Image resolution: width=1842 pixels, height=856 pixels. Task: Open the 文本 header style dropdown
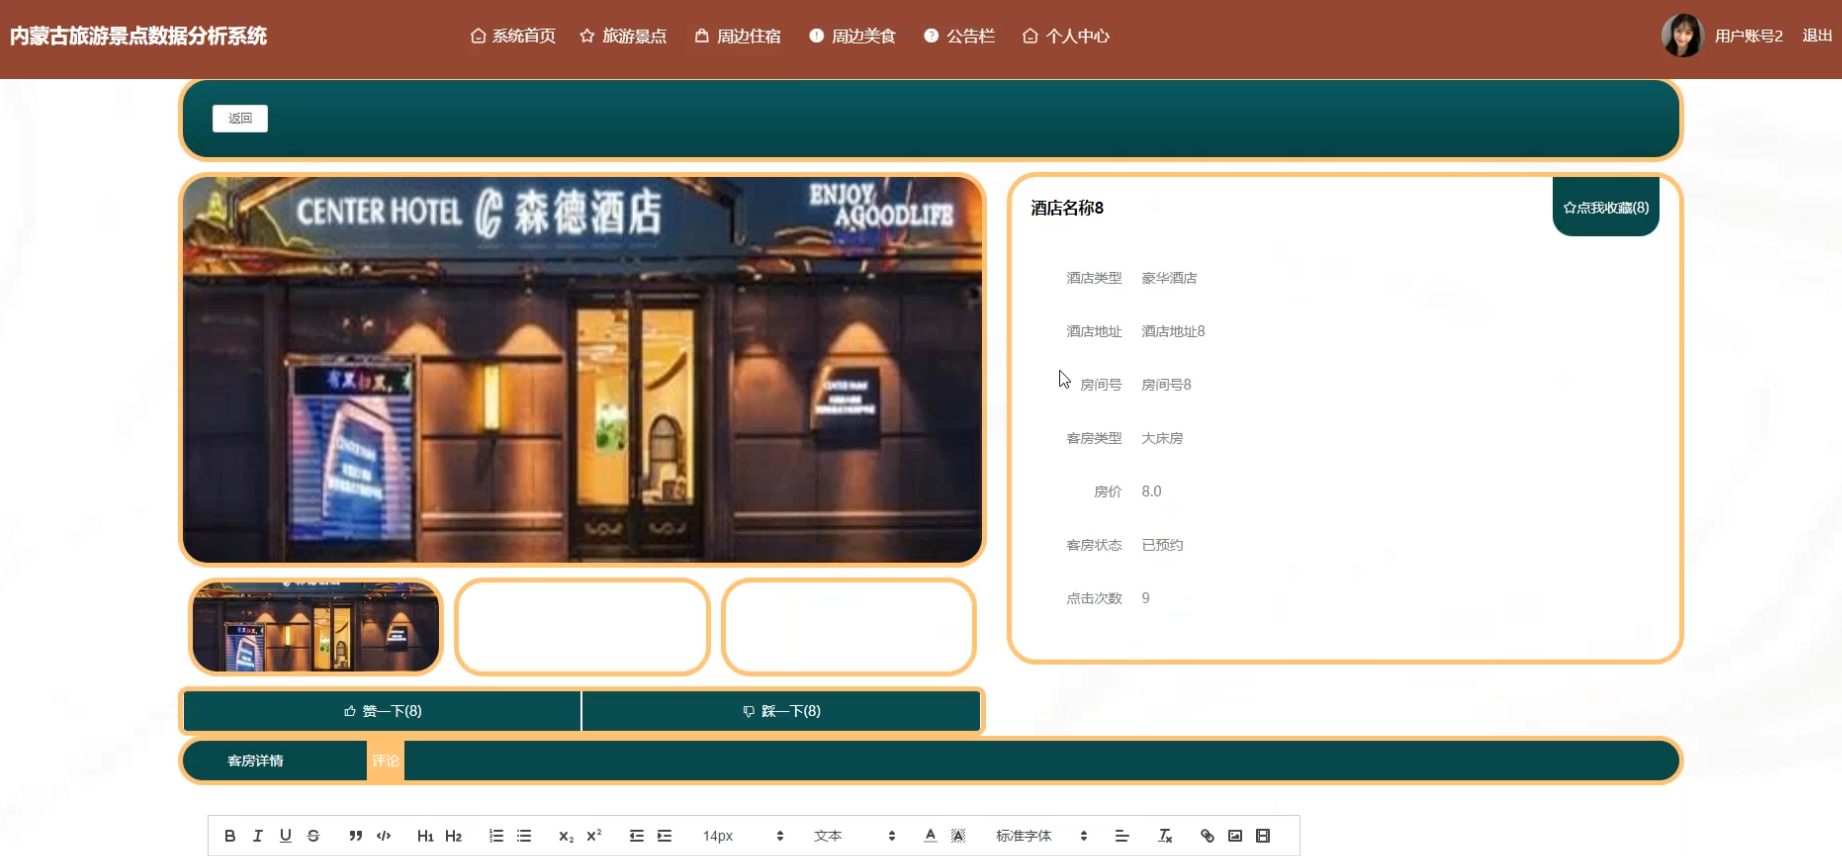coord(853,836)
